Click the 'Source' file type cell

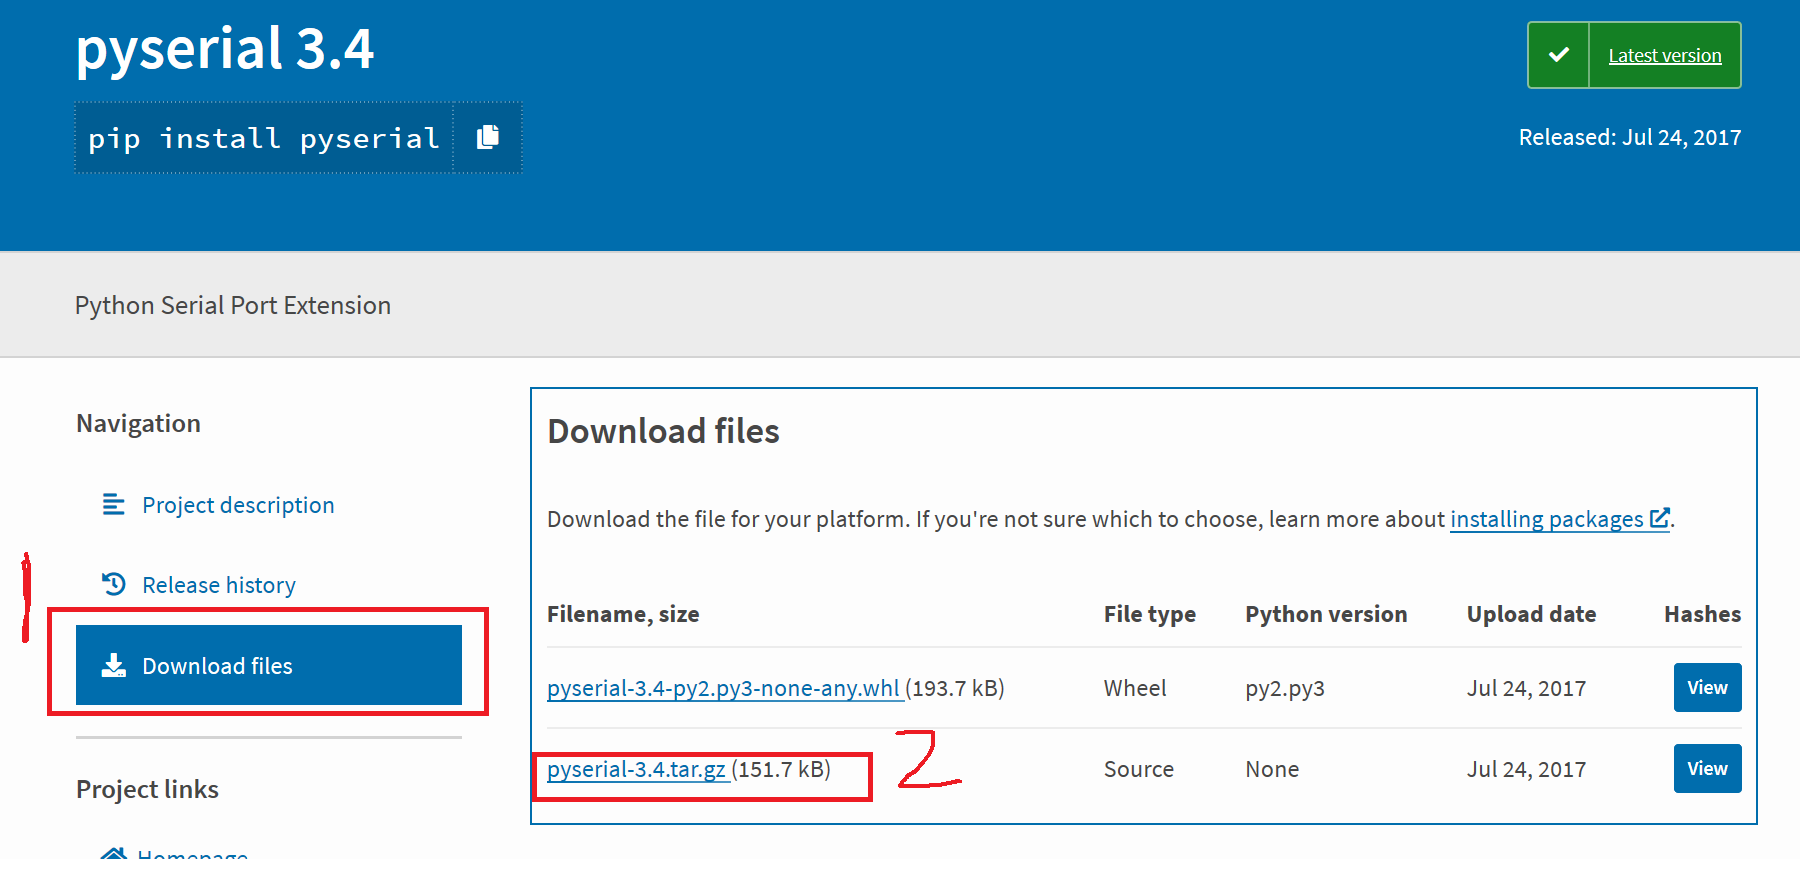[x=1139, y=769]
